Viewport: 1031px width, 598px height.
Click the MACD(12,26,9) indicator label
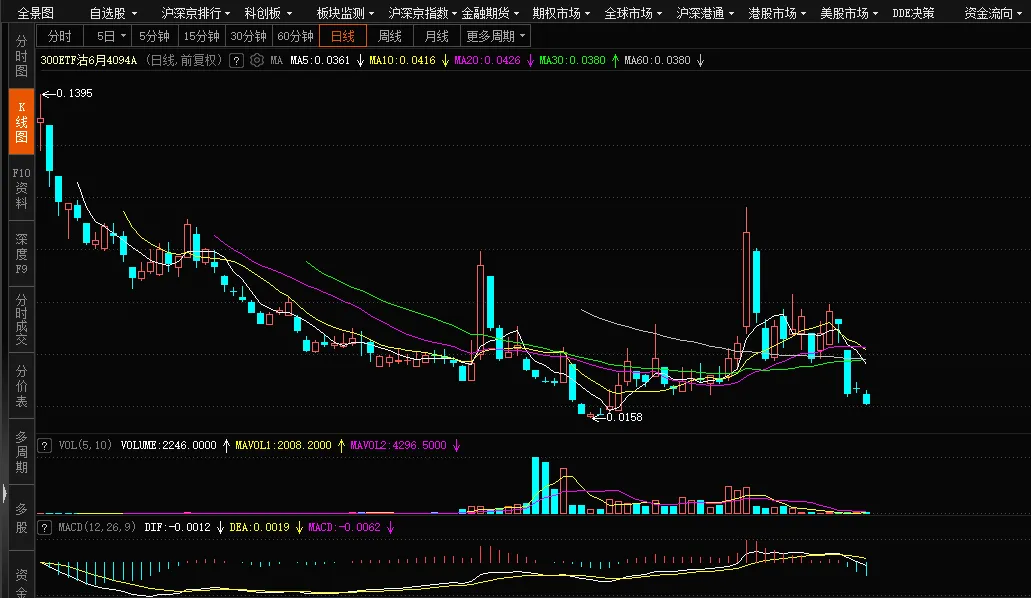point(97,528)
